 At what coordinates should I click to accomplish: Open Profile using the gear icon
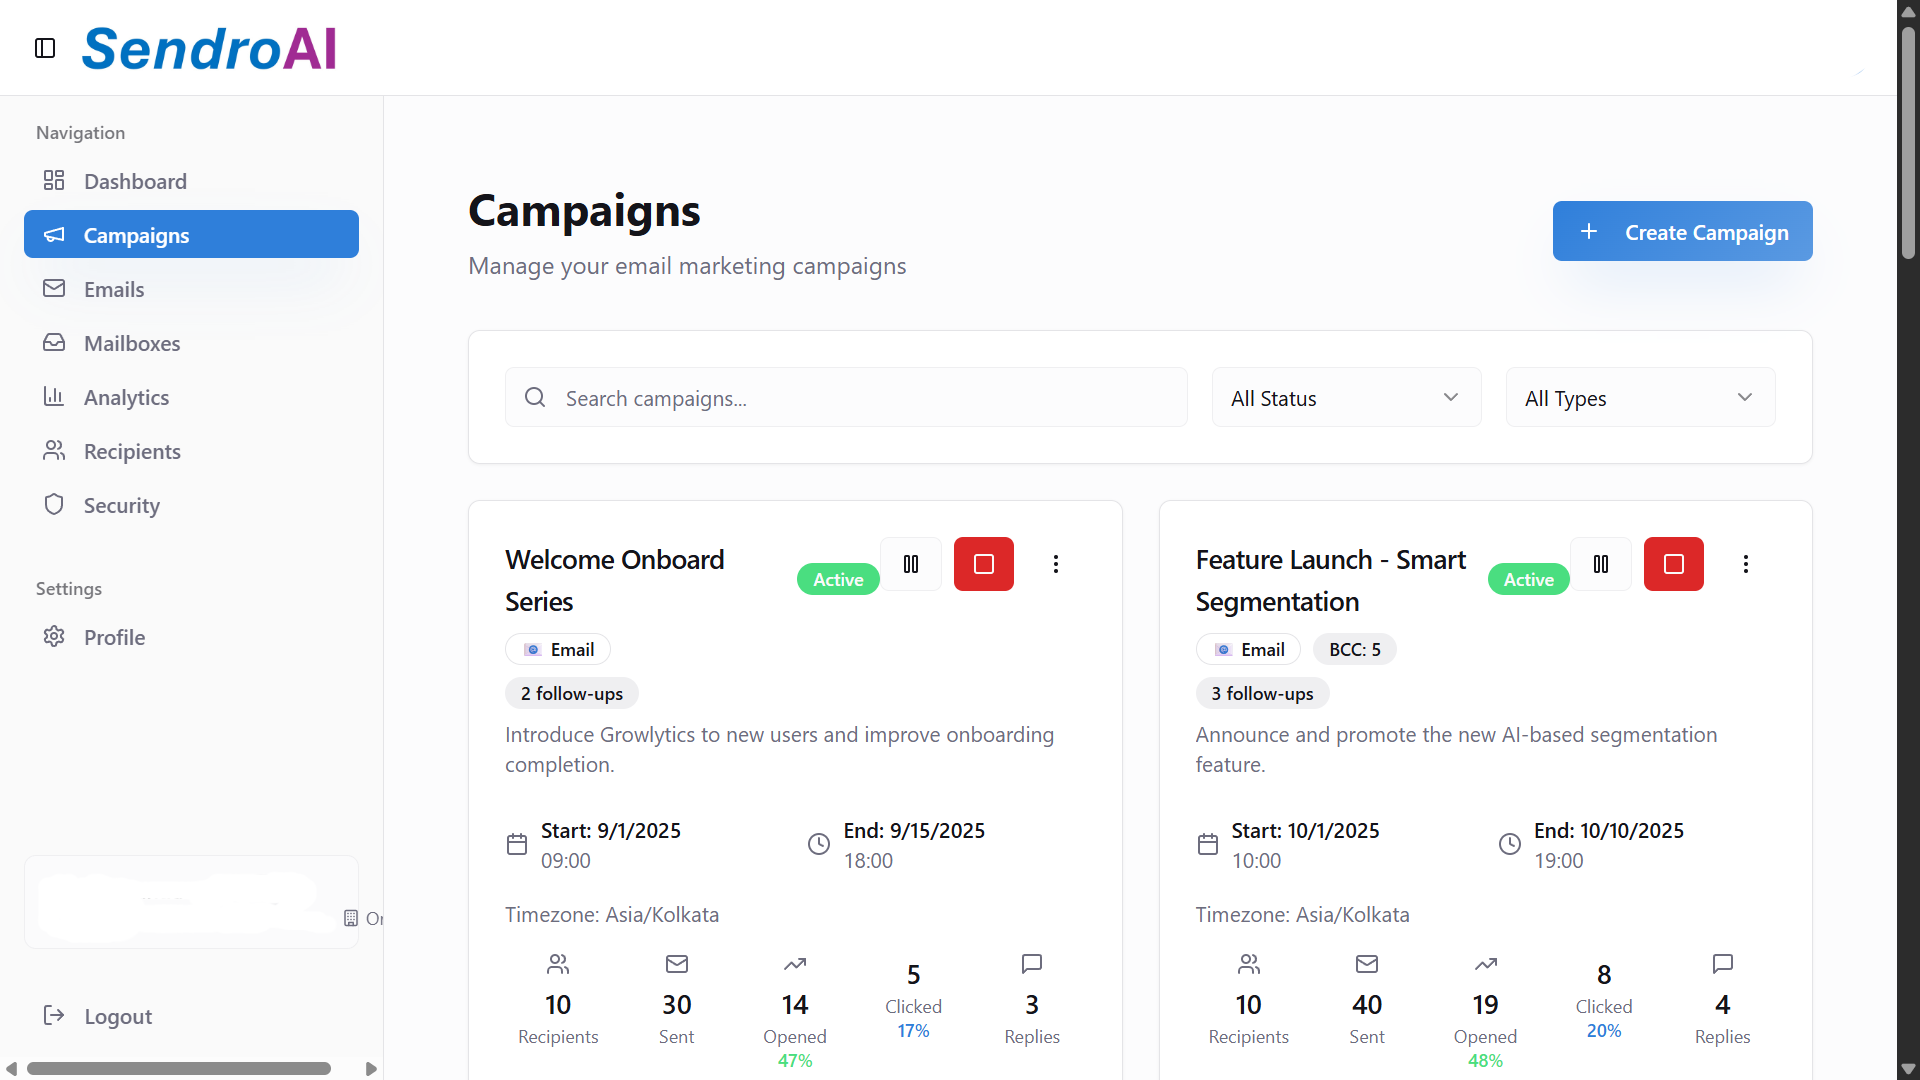pyautogui.click(x=54, y=637)
